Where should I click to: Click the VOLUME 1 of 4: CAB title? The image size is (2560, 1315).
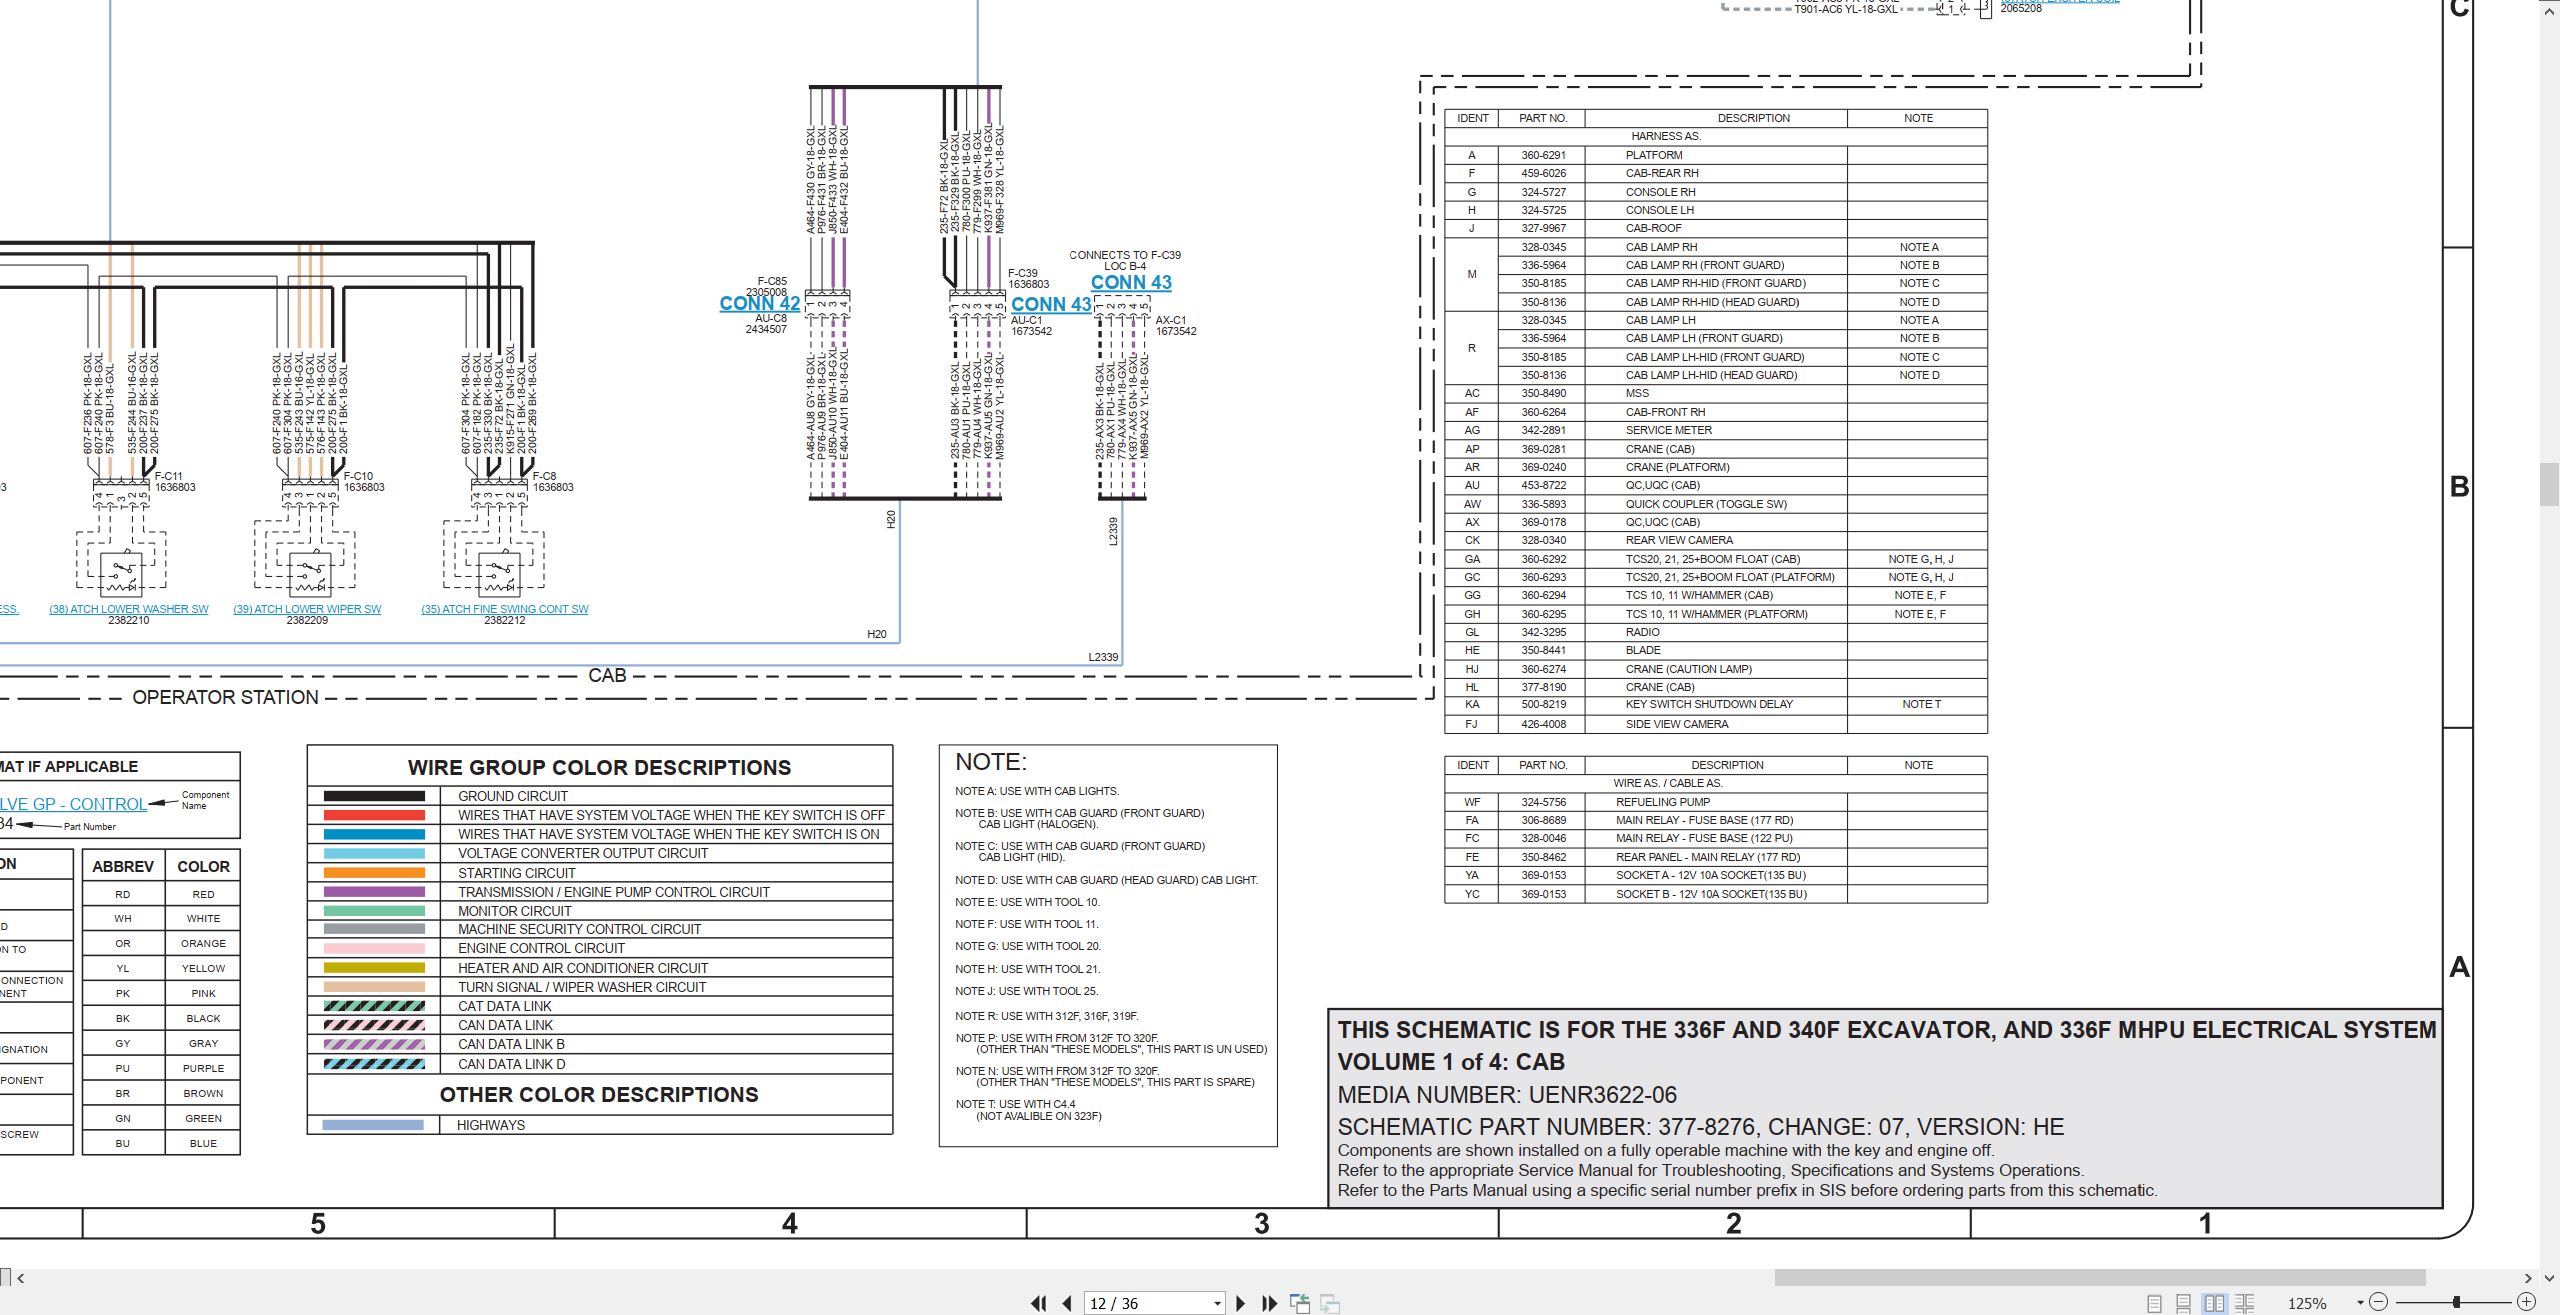(1451, 1062)
